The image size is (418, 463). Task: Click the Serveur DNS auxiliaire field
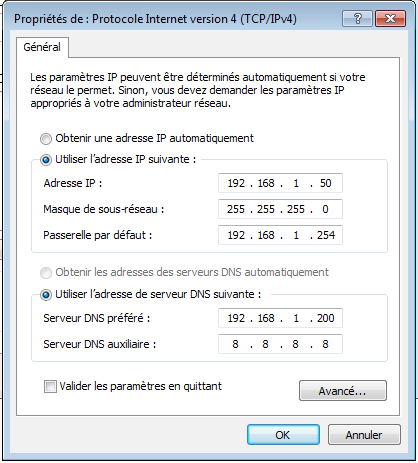(280, 344)
